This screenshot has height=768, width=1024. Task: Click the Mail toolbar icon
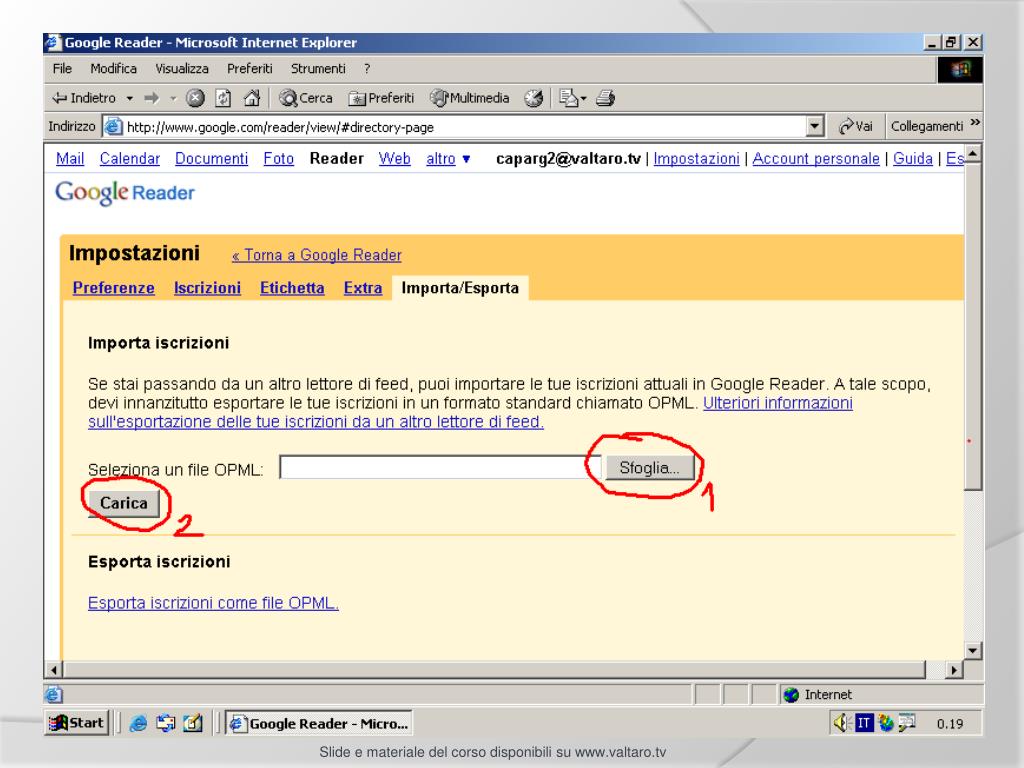coord(568,98)
